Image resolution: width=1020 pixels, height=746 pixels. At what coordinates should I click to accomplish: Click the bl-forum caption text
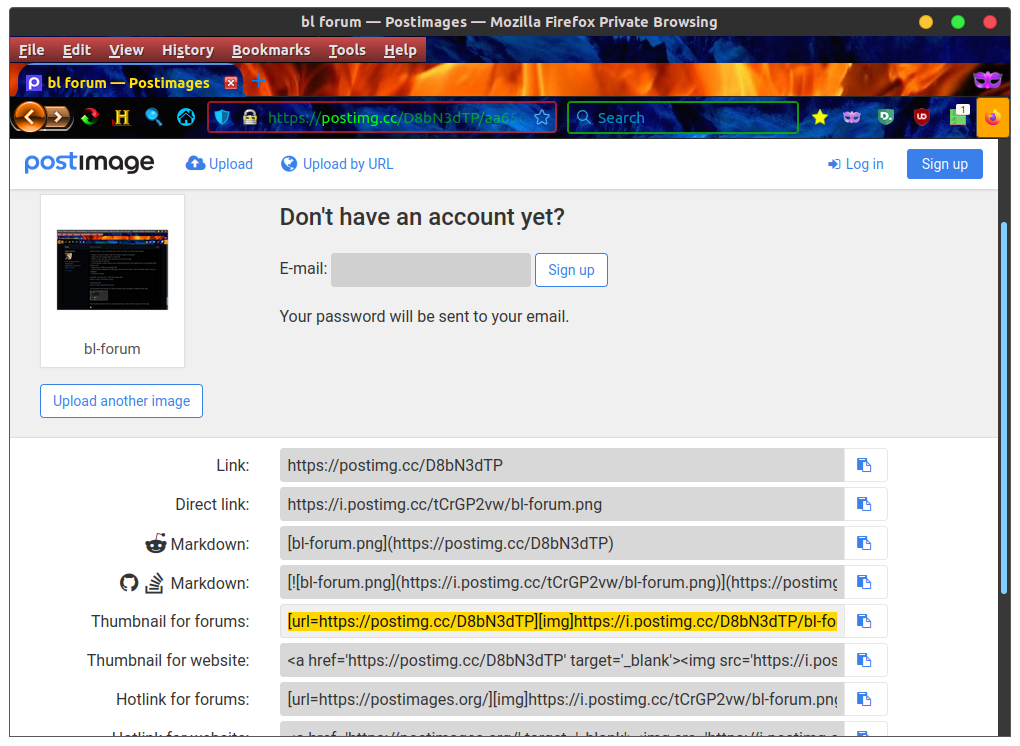coord(112,349)
